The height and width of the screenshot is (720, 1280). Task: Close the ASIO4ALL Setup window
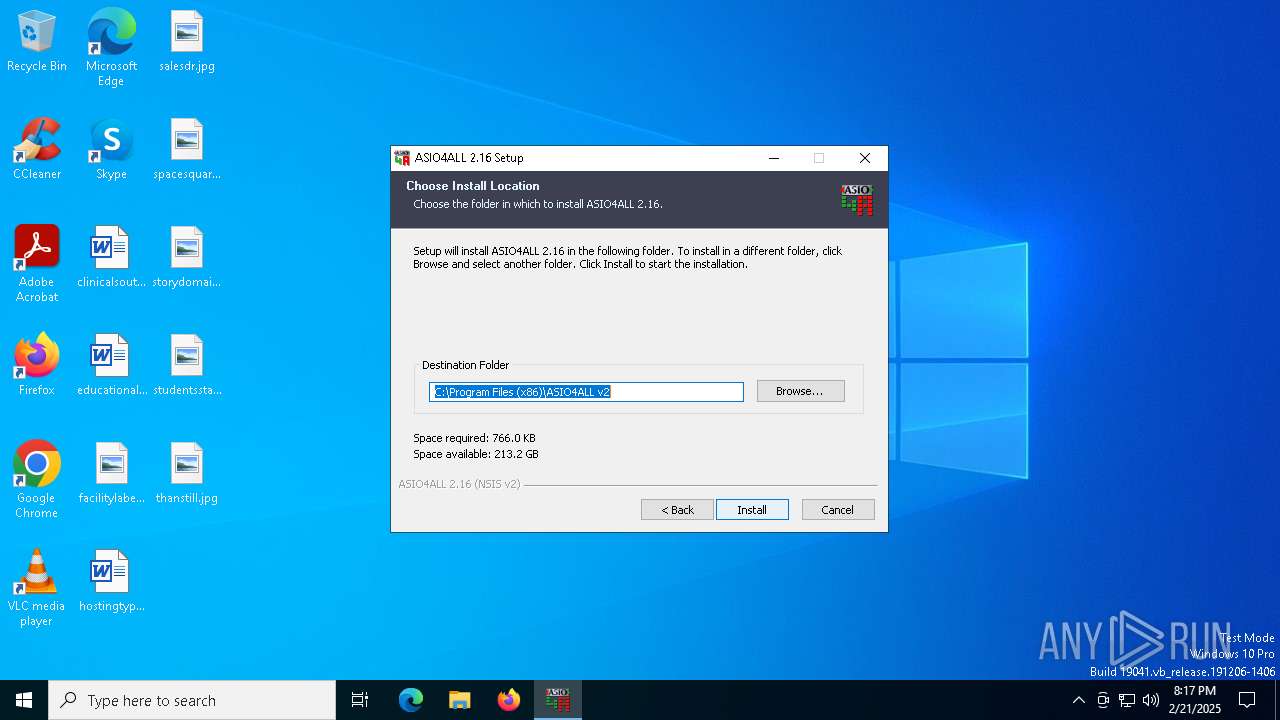tap(865, 158)
